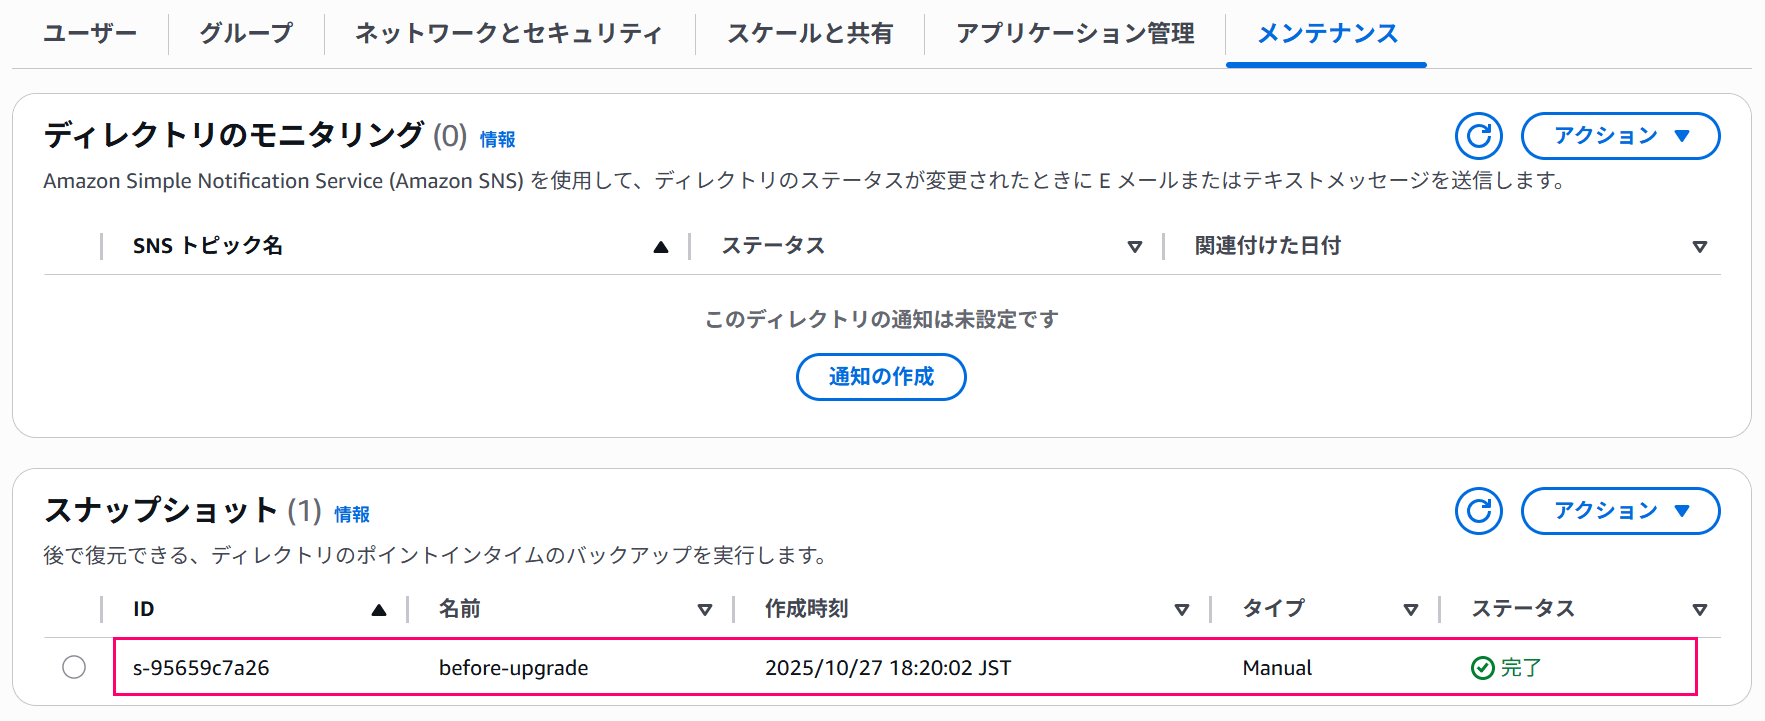
Task: Switch to the ネットワークとセキュリティ tab
Action: pyautogui.click(x=508, y=33)
